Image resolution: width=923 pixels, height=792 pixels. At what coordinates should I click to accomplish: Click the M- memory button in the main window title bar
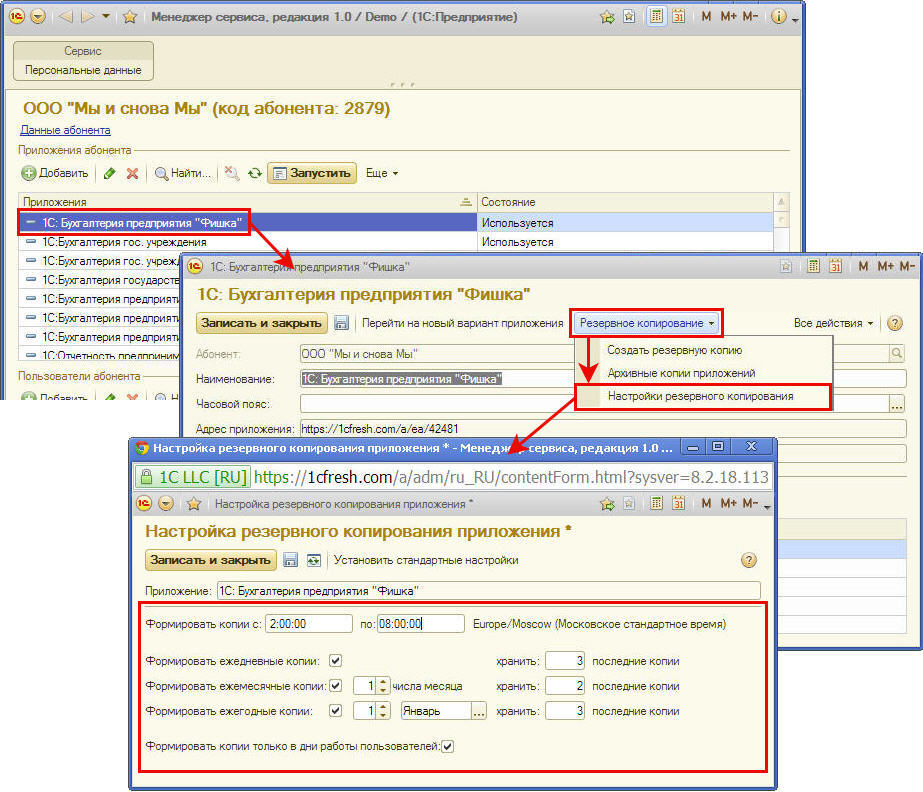[x=750, y=16]
